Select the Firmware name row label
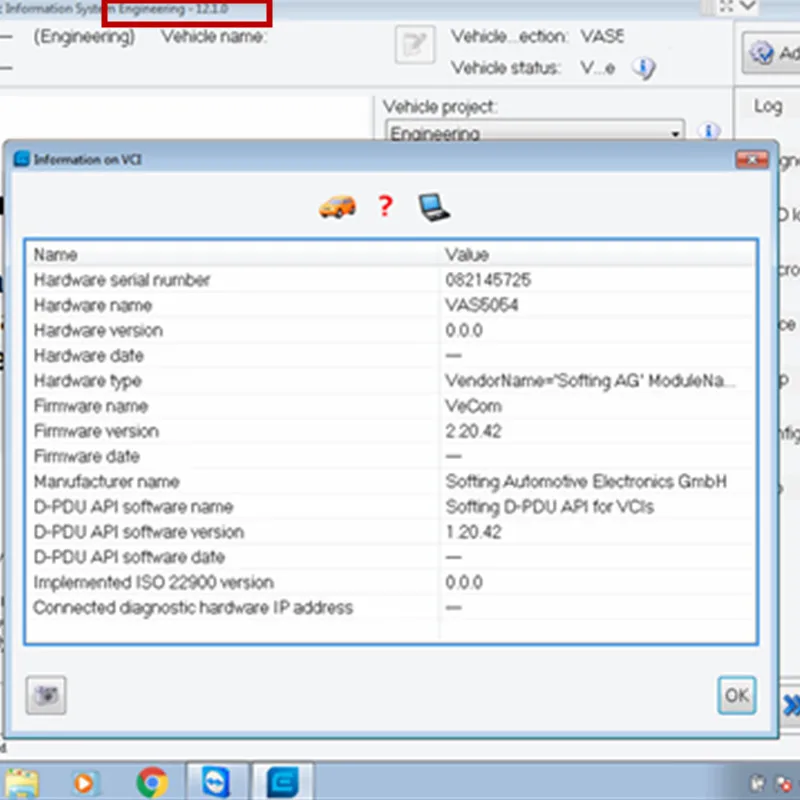Viewport: 800px width, 800px height. pyautogui.click(x=90, y=406)
